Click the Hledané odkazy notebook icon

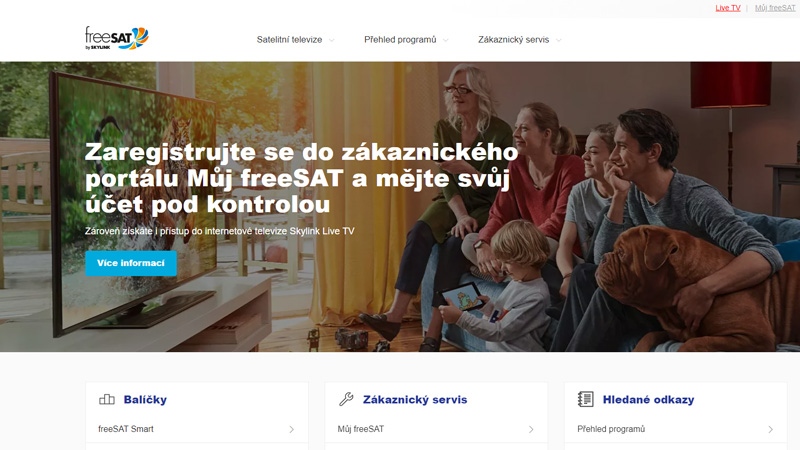click(x=586, y=399)
